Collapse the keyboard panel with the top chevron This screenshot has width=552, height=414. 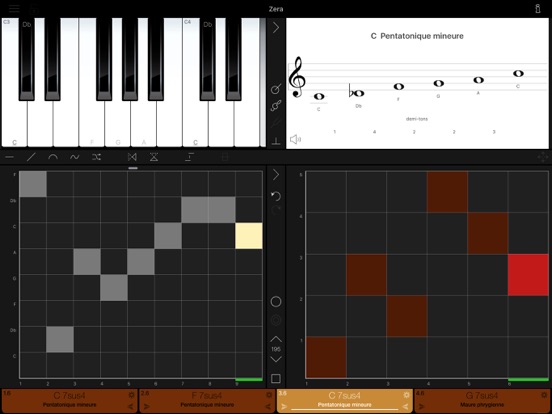[x=276, y=27]
